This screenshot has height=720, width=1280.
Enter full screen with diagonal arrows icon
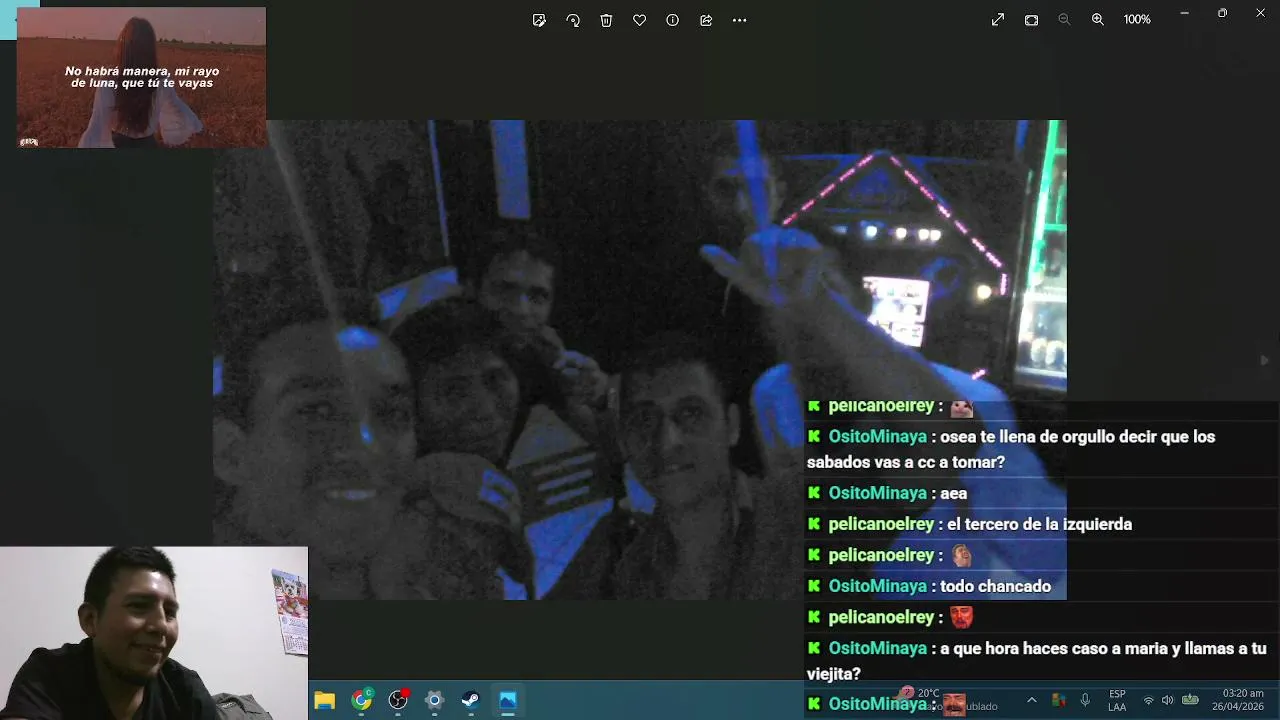(998, 20)
